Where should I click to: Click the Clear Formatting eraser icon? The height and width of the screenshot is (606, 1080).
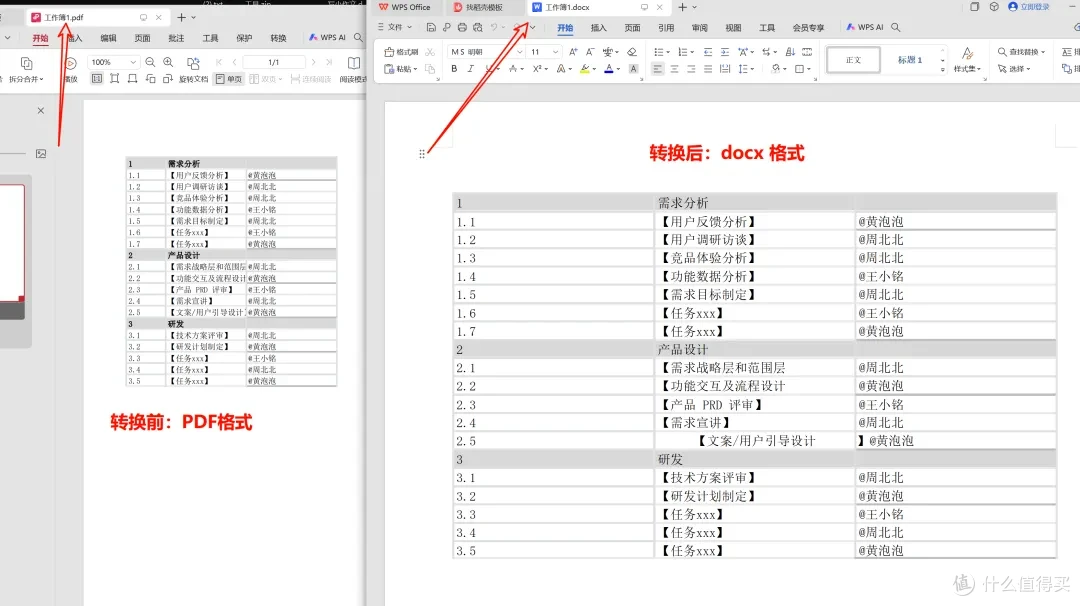click(x=632, y=52)
